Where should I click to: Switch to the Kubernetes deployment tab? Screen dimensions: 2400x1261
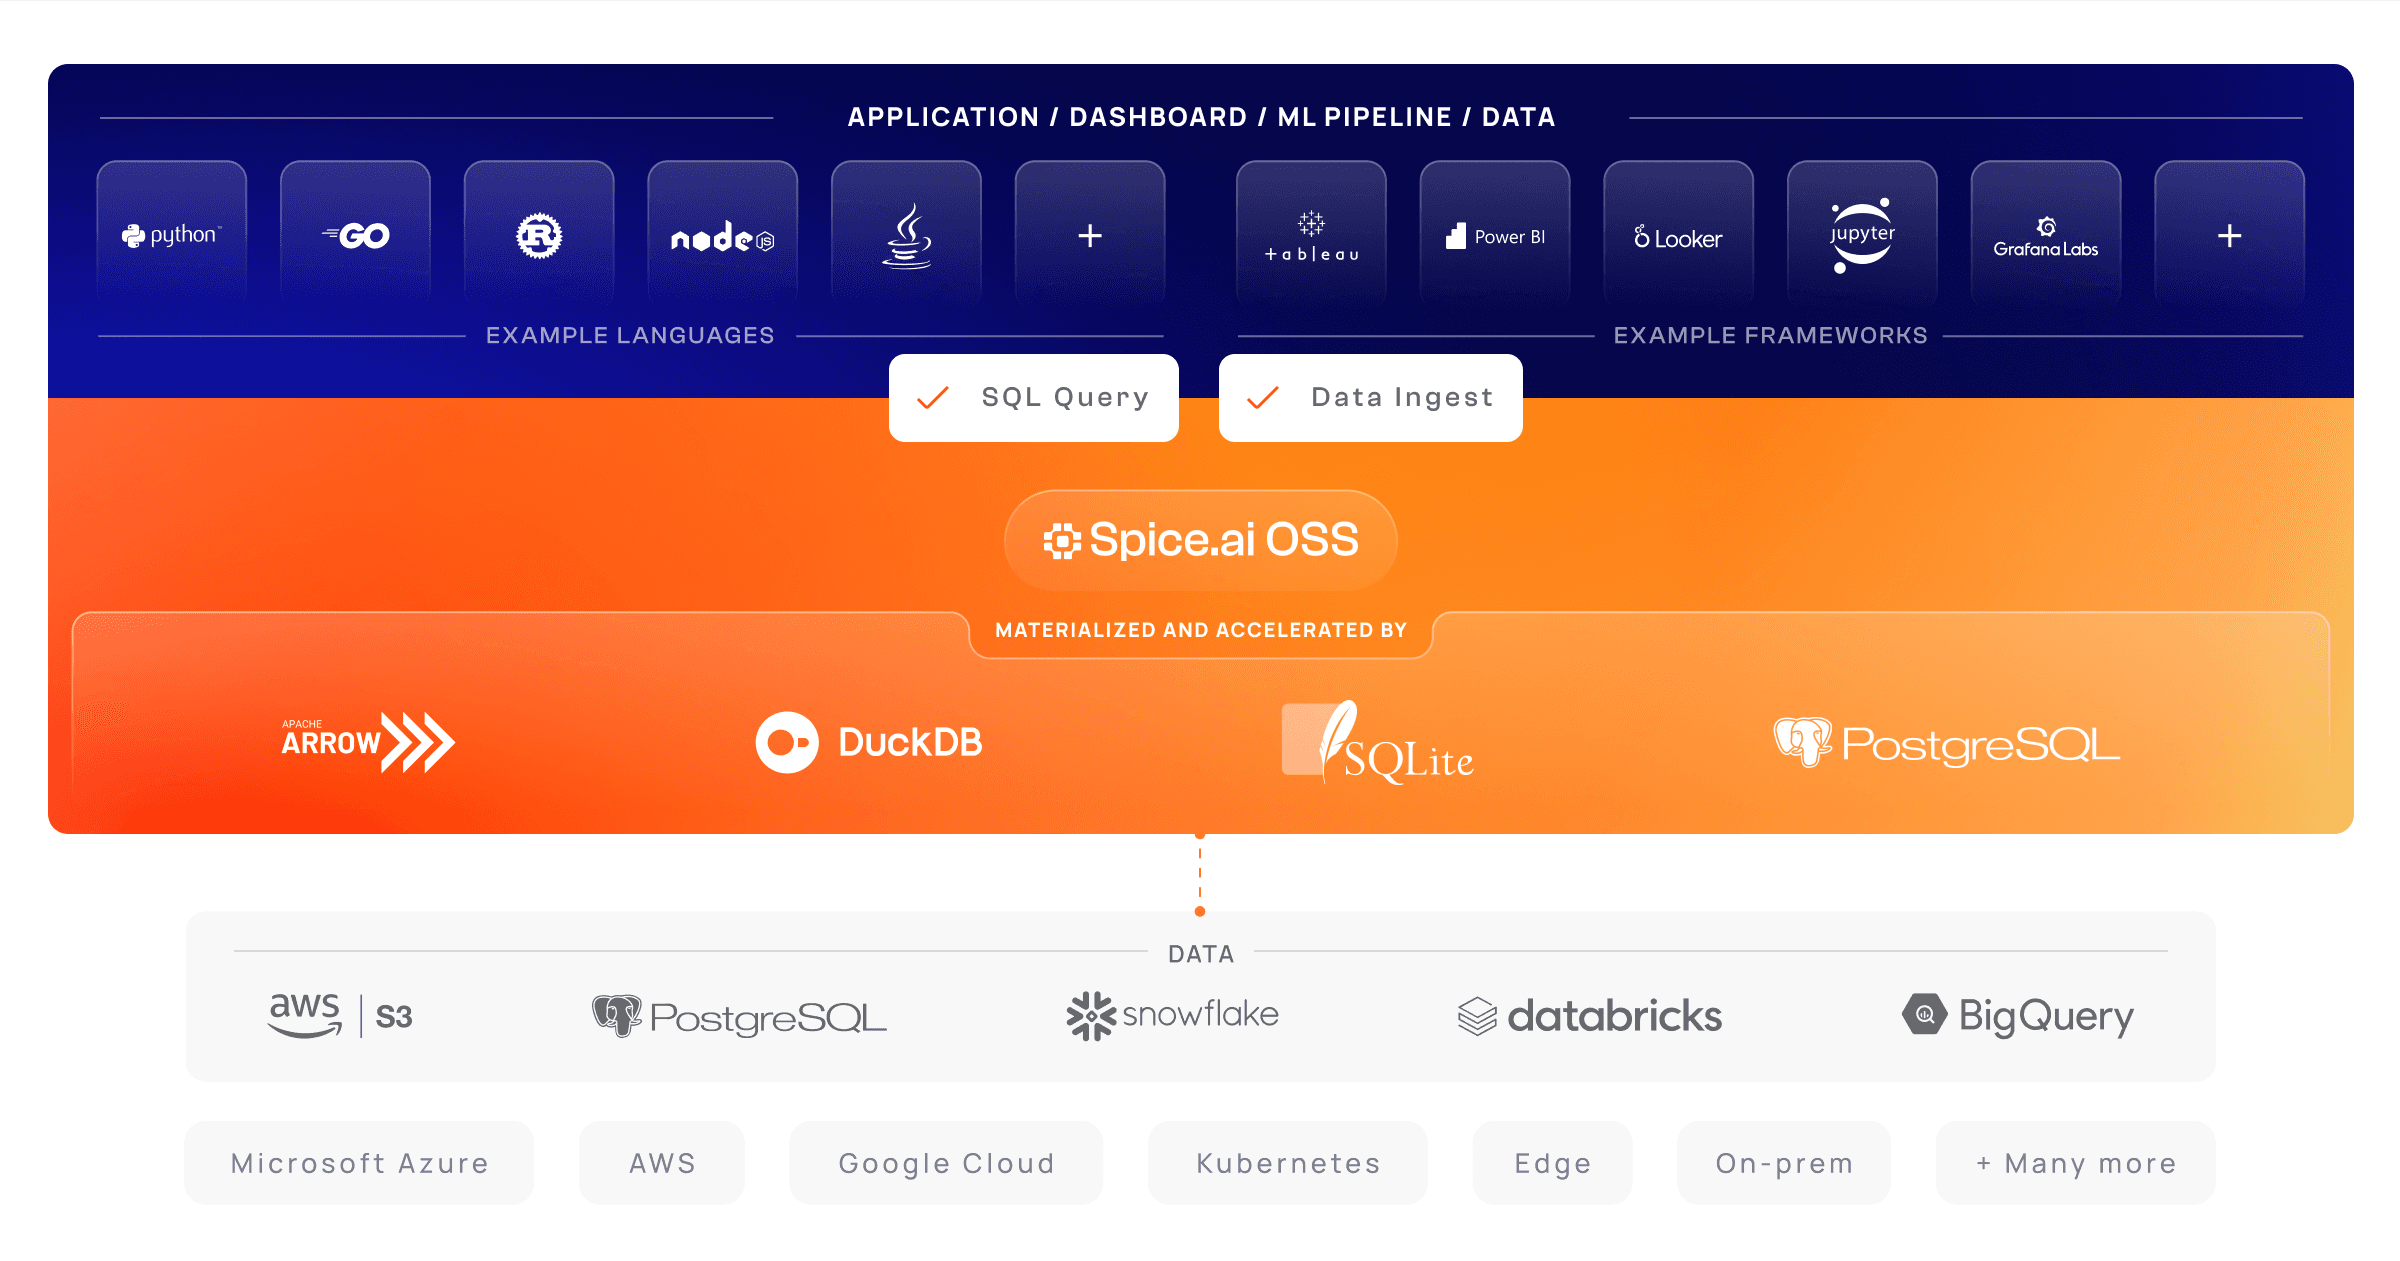point(1287,1162)
